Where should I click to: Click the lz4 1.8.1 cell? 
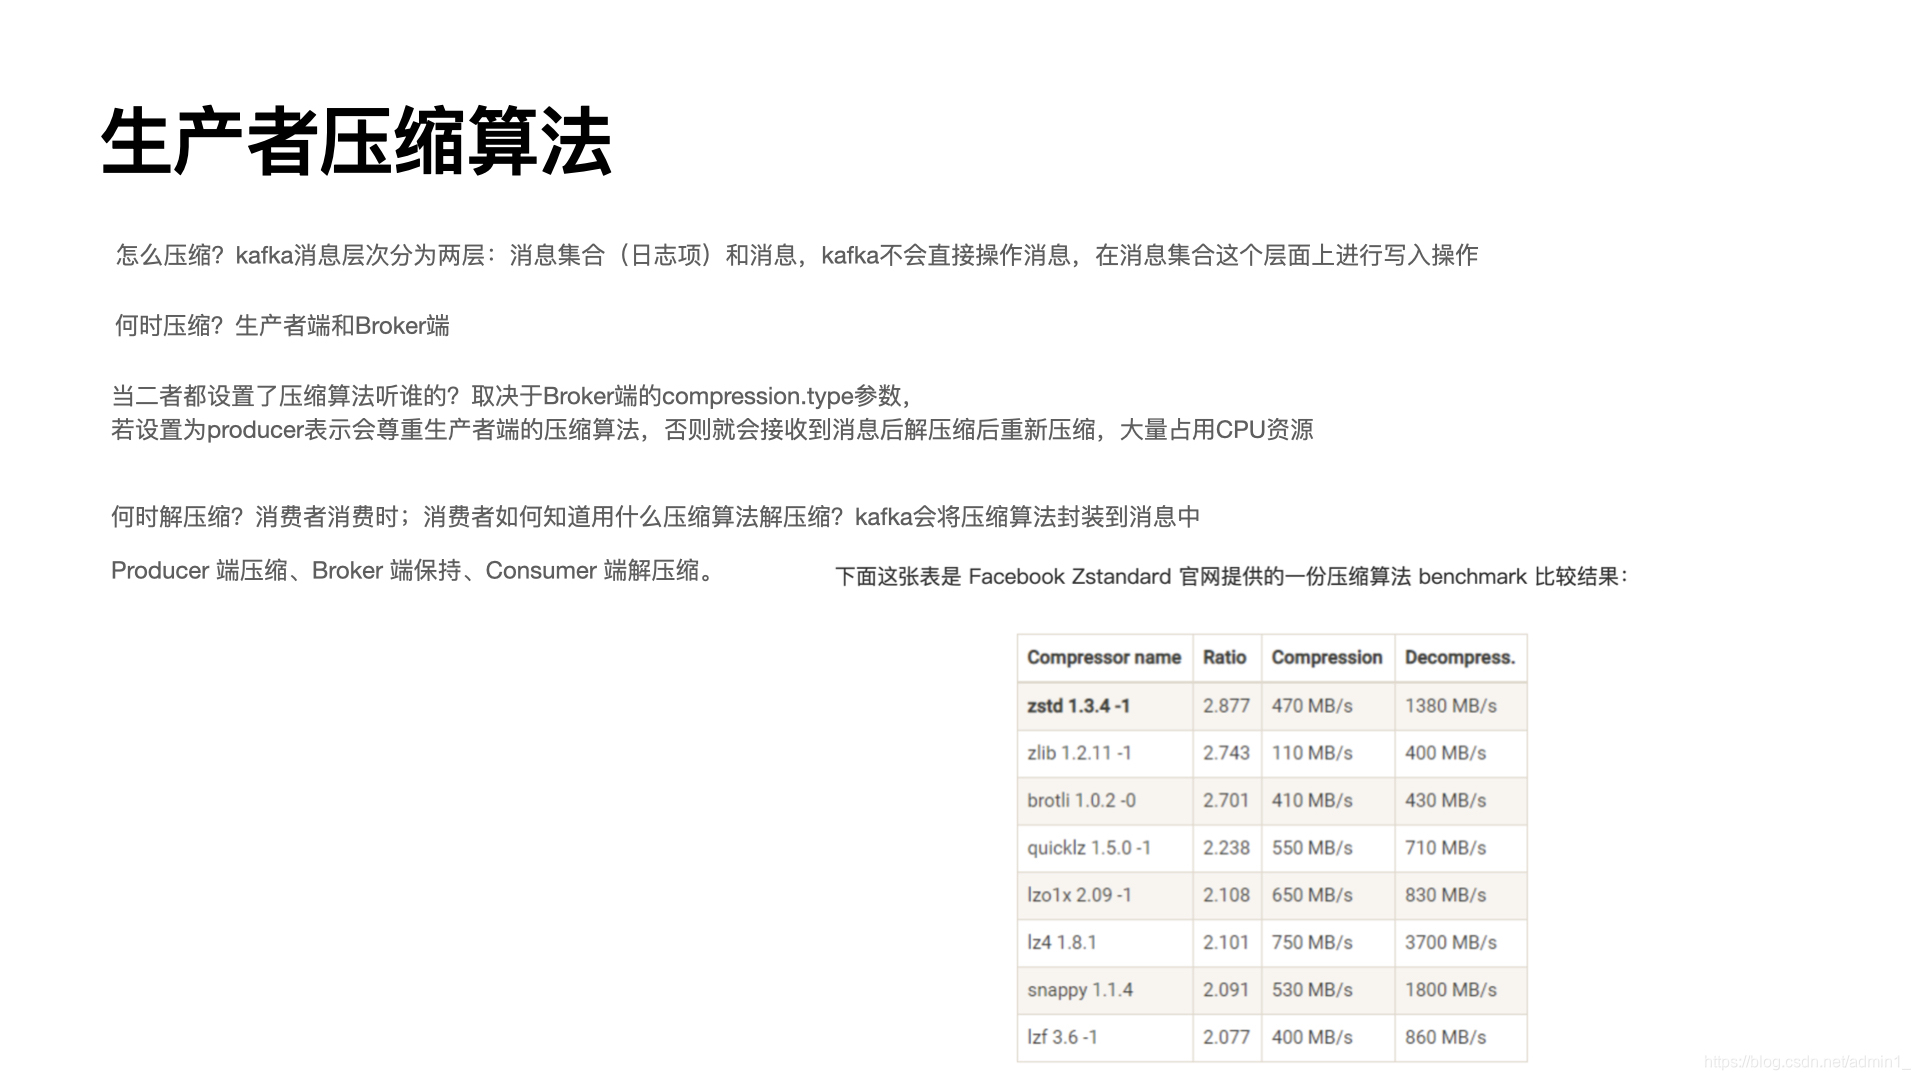point(1061,943)
